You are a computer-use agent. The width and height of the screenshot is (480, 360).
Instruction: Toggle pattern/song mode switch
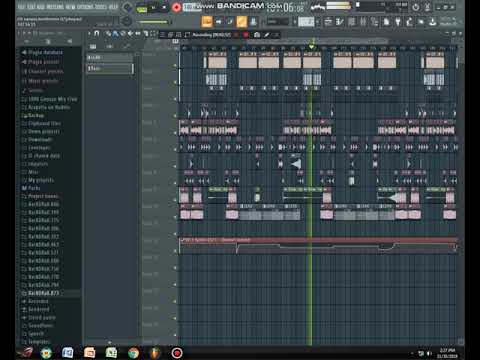pos(141,8)
